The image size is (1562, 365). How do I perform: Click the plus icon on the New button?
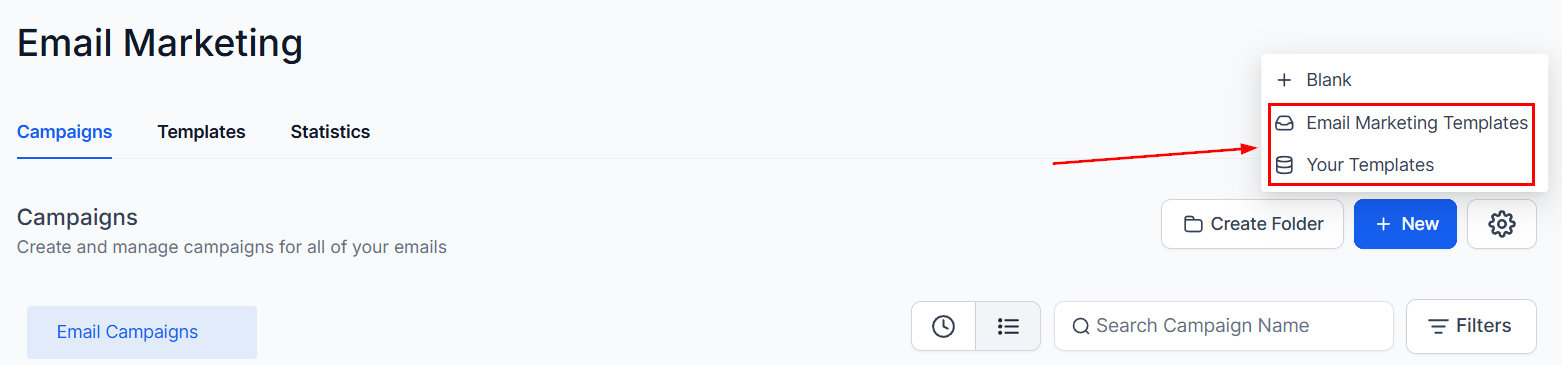point(1384,224)
